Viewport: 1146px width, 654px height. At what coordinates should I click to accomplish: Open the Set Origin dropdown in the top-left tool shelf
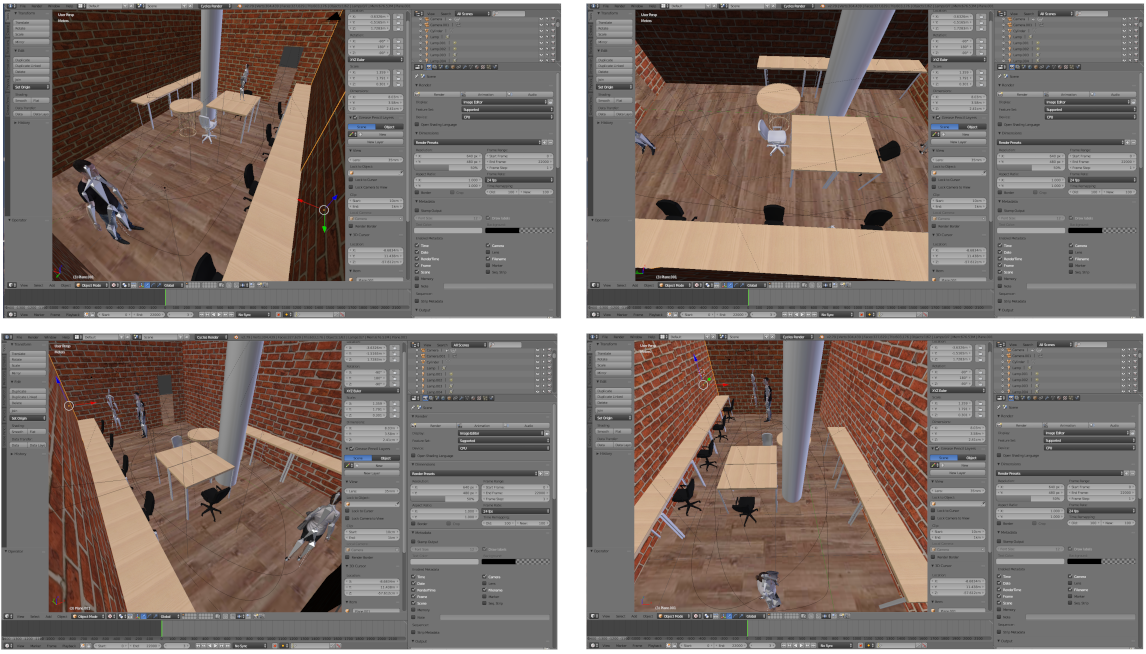28,87
